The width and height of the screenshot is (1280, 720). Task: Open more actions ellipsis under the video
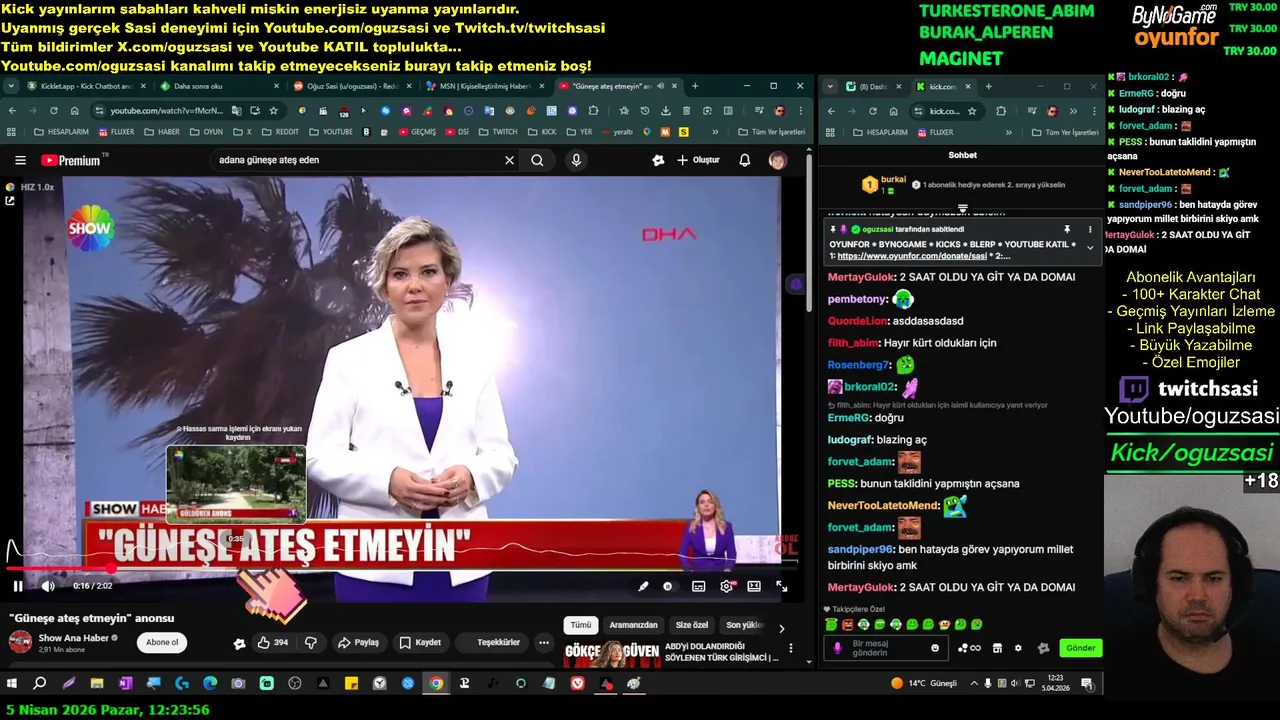(x=544, y=642)
